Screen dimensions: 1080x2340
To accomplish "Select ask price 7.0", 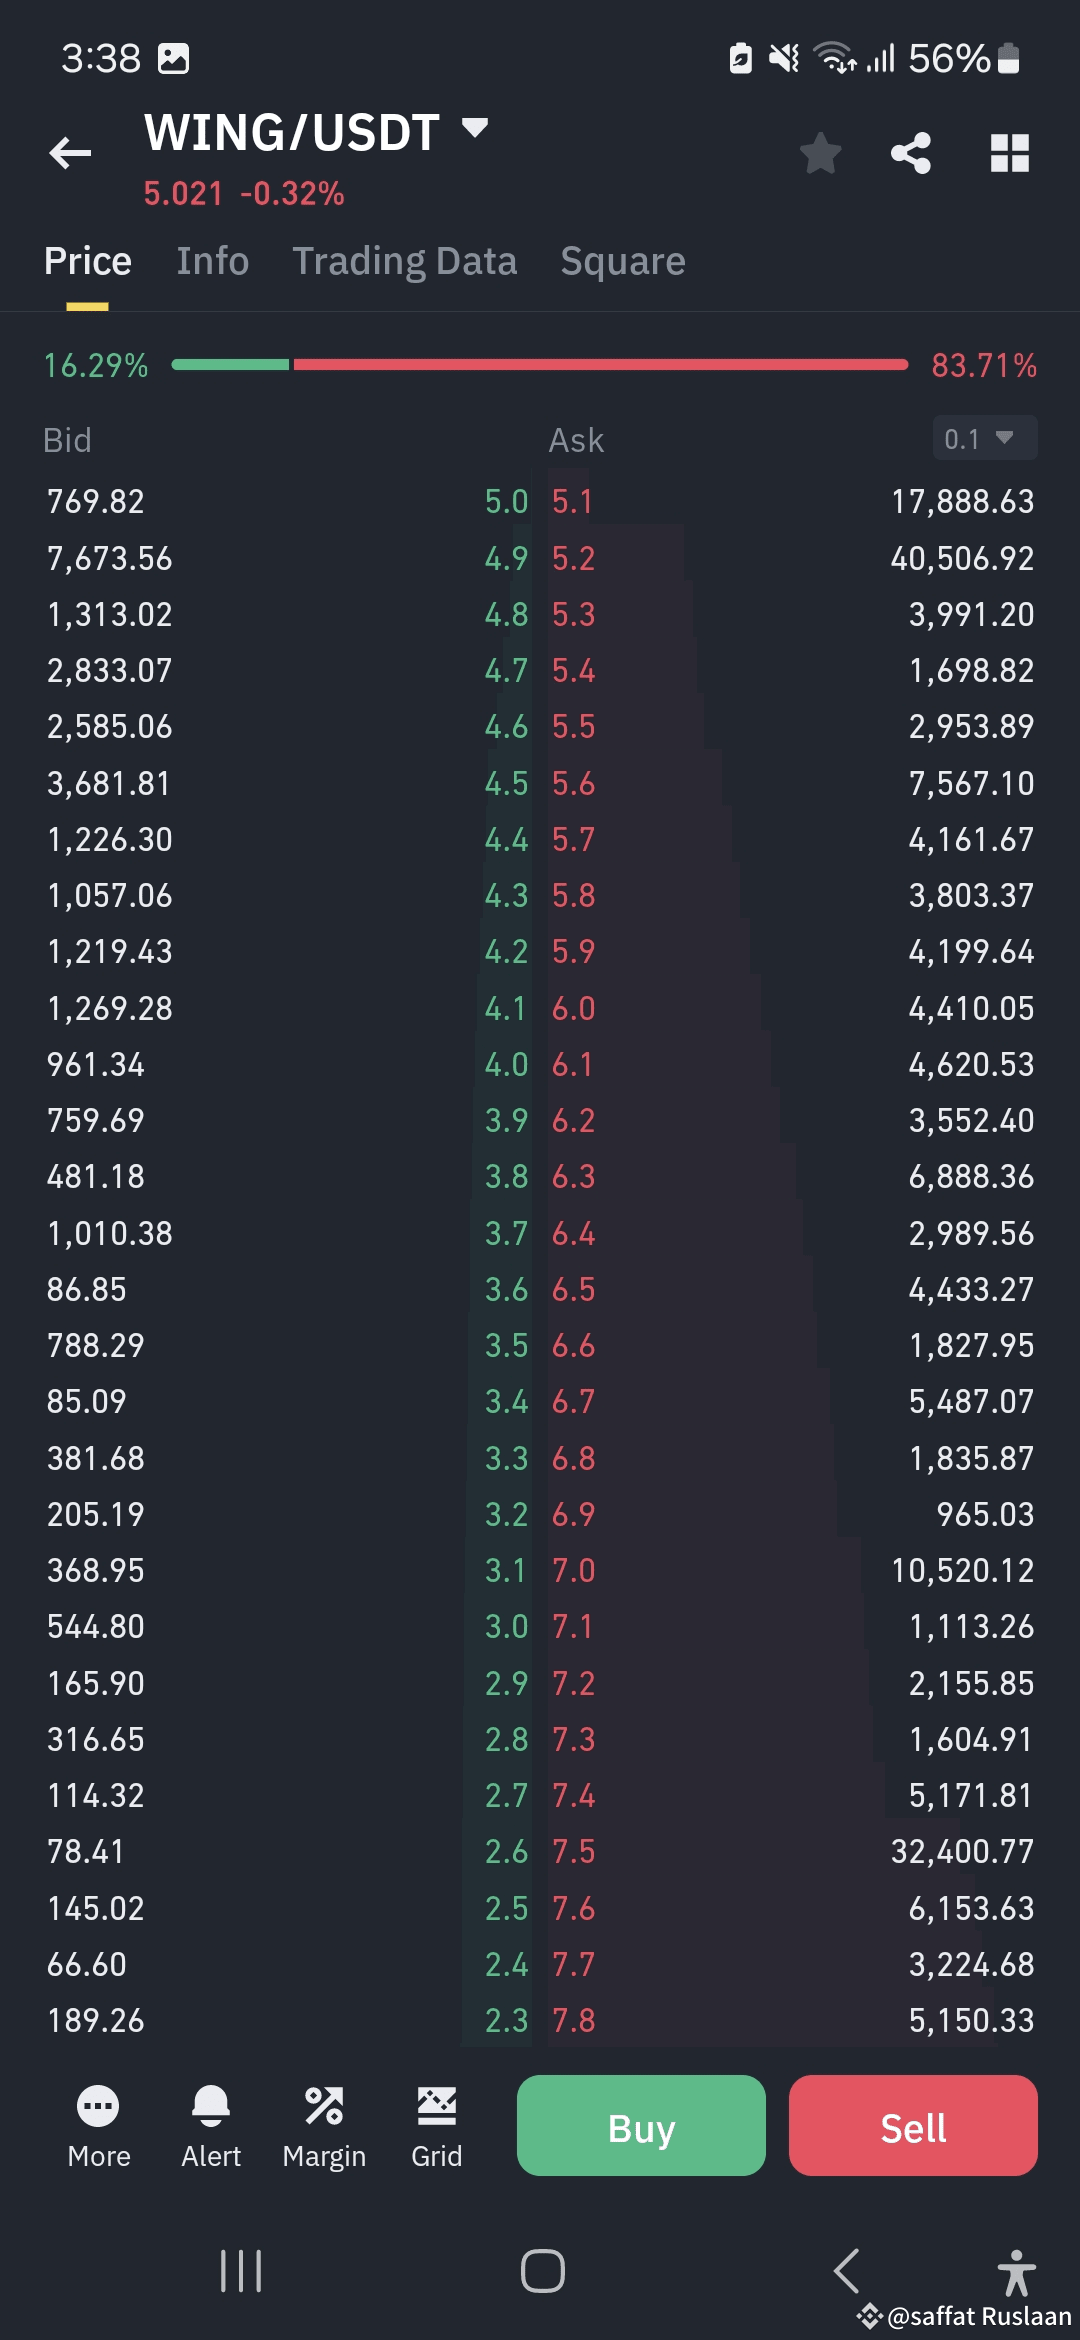I will 574,1570.
